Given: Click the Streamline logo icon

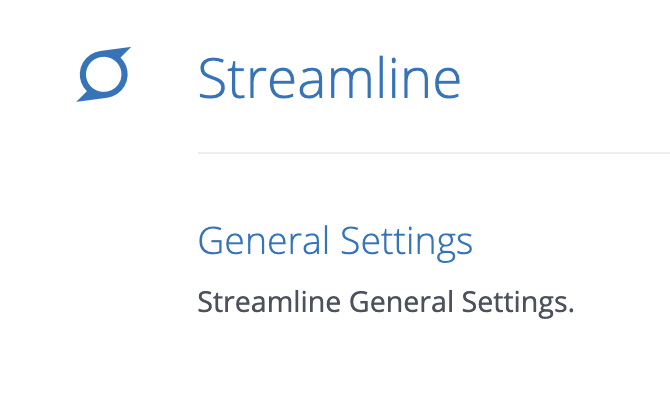Looking at the screenshot, I should pyautogui.click(x=104, y=74).
